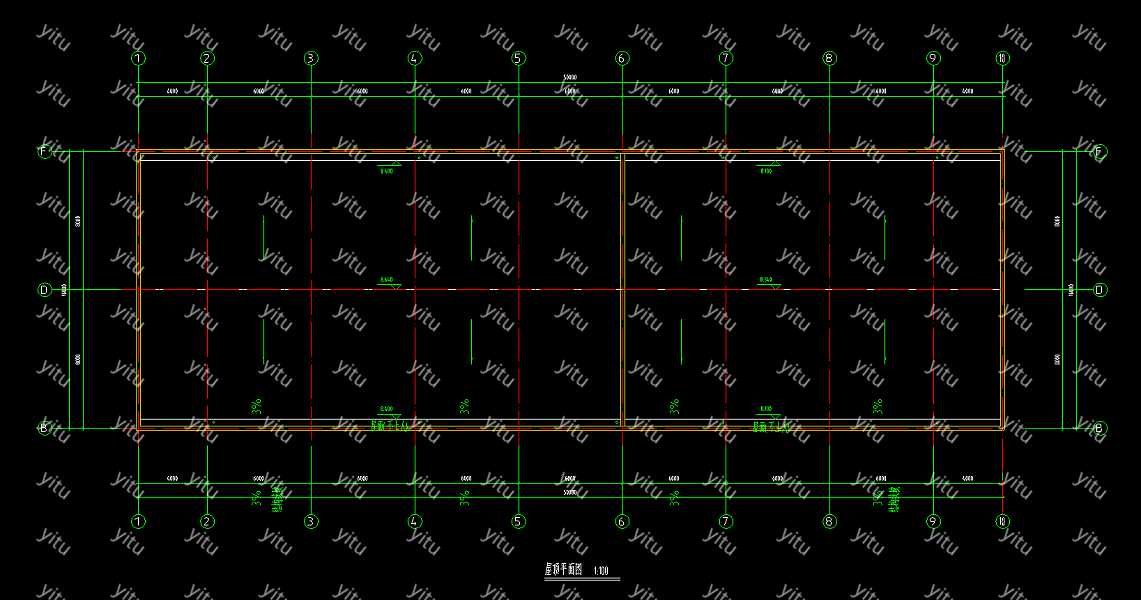
Task: Click elevation marker on ridge line near axis 4
Action: (x=388, y=282)
